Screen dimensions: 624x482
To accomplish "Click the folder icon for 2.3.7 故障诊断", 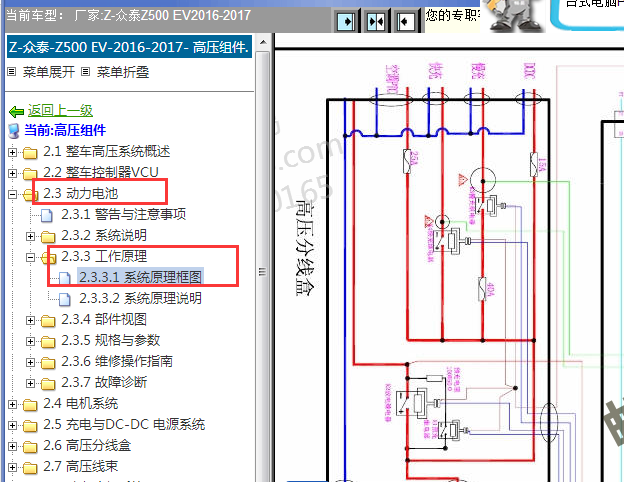I will tap(48, 383).
